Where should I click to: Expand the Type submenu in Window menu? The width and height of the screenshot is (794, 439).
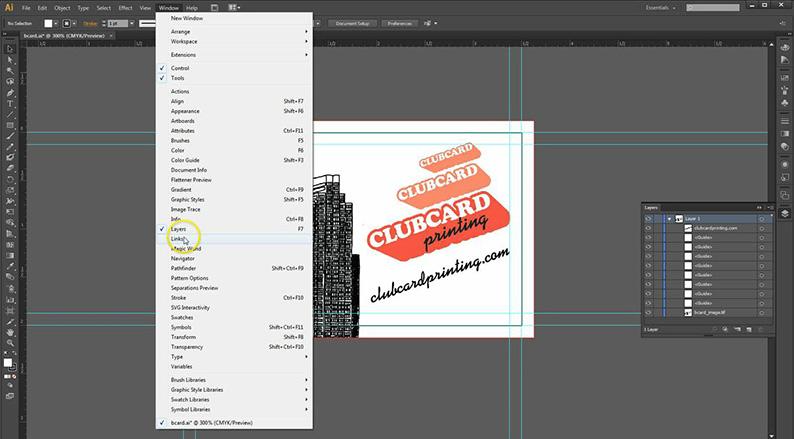234,356
